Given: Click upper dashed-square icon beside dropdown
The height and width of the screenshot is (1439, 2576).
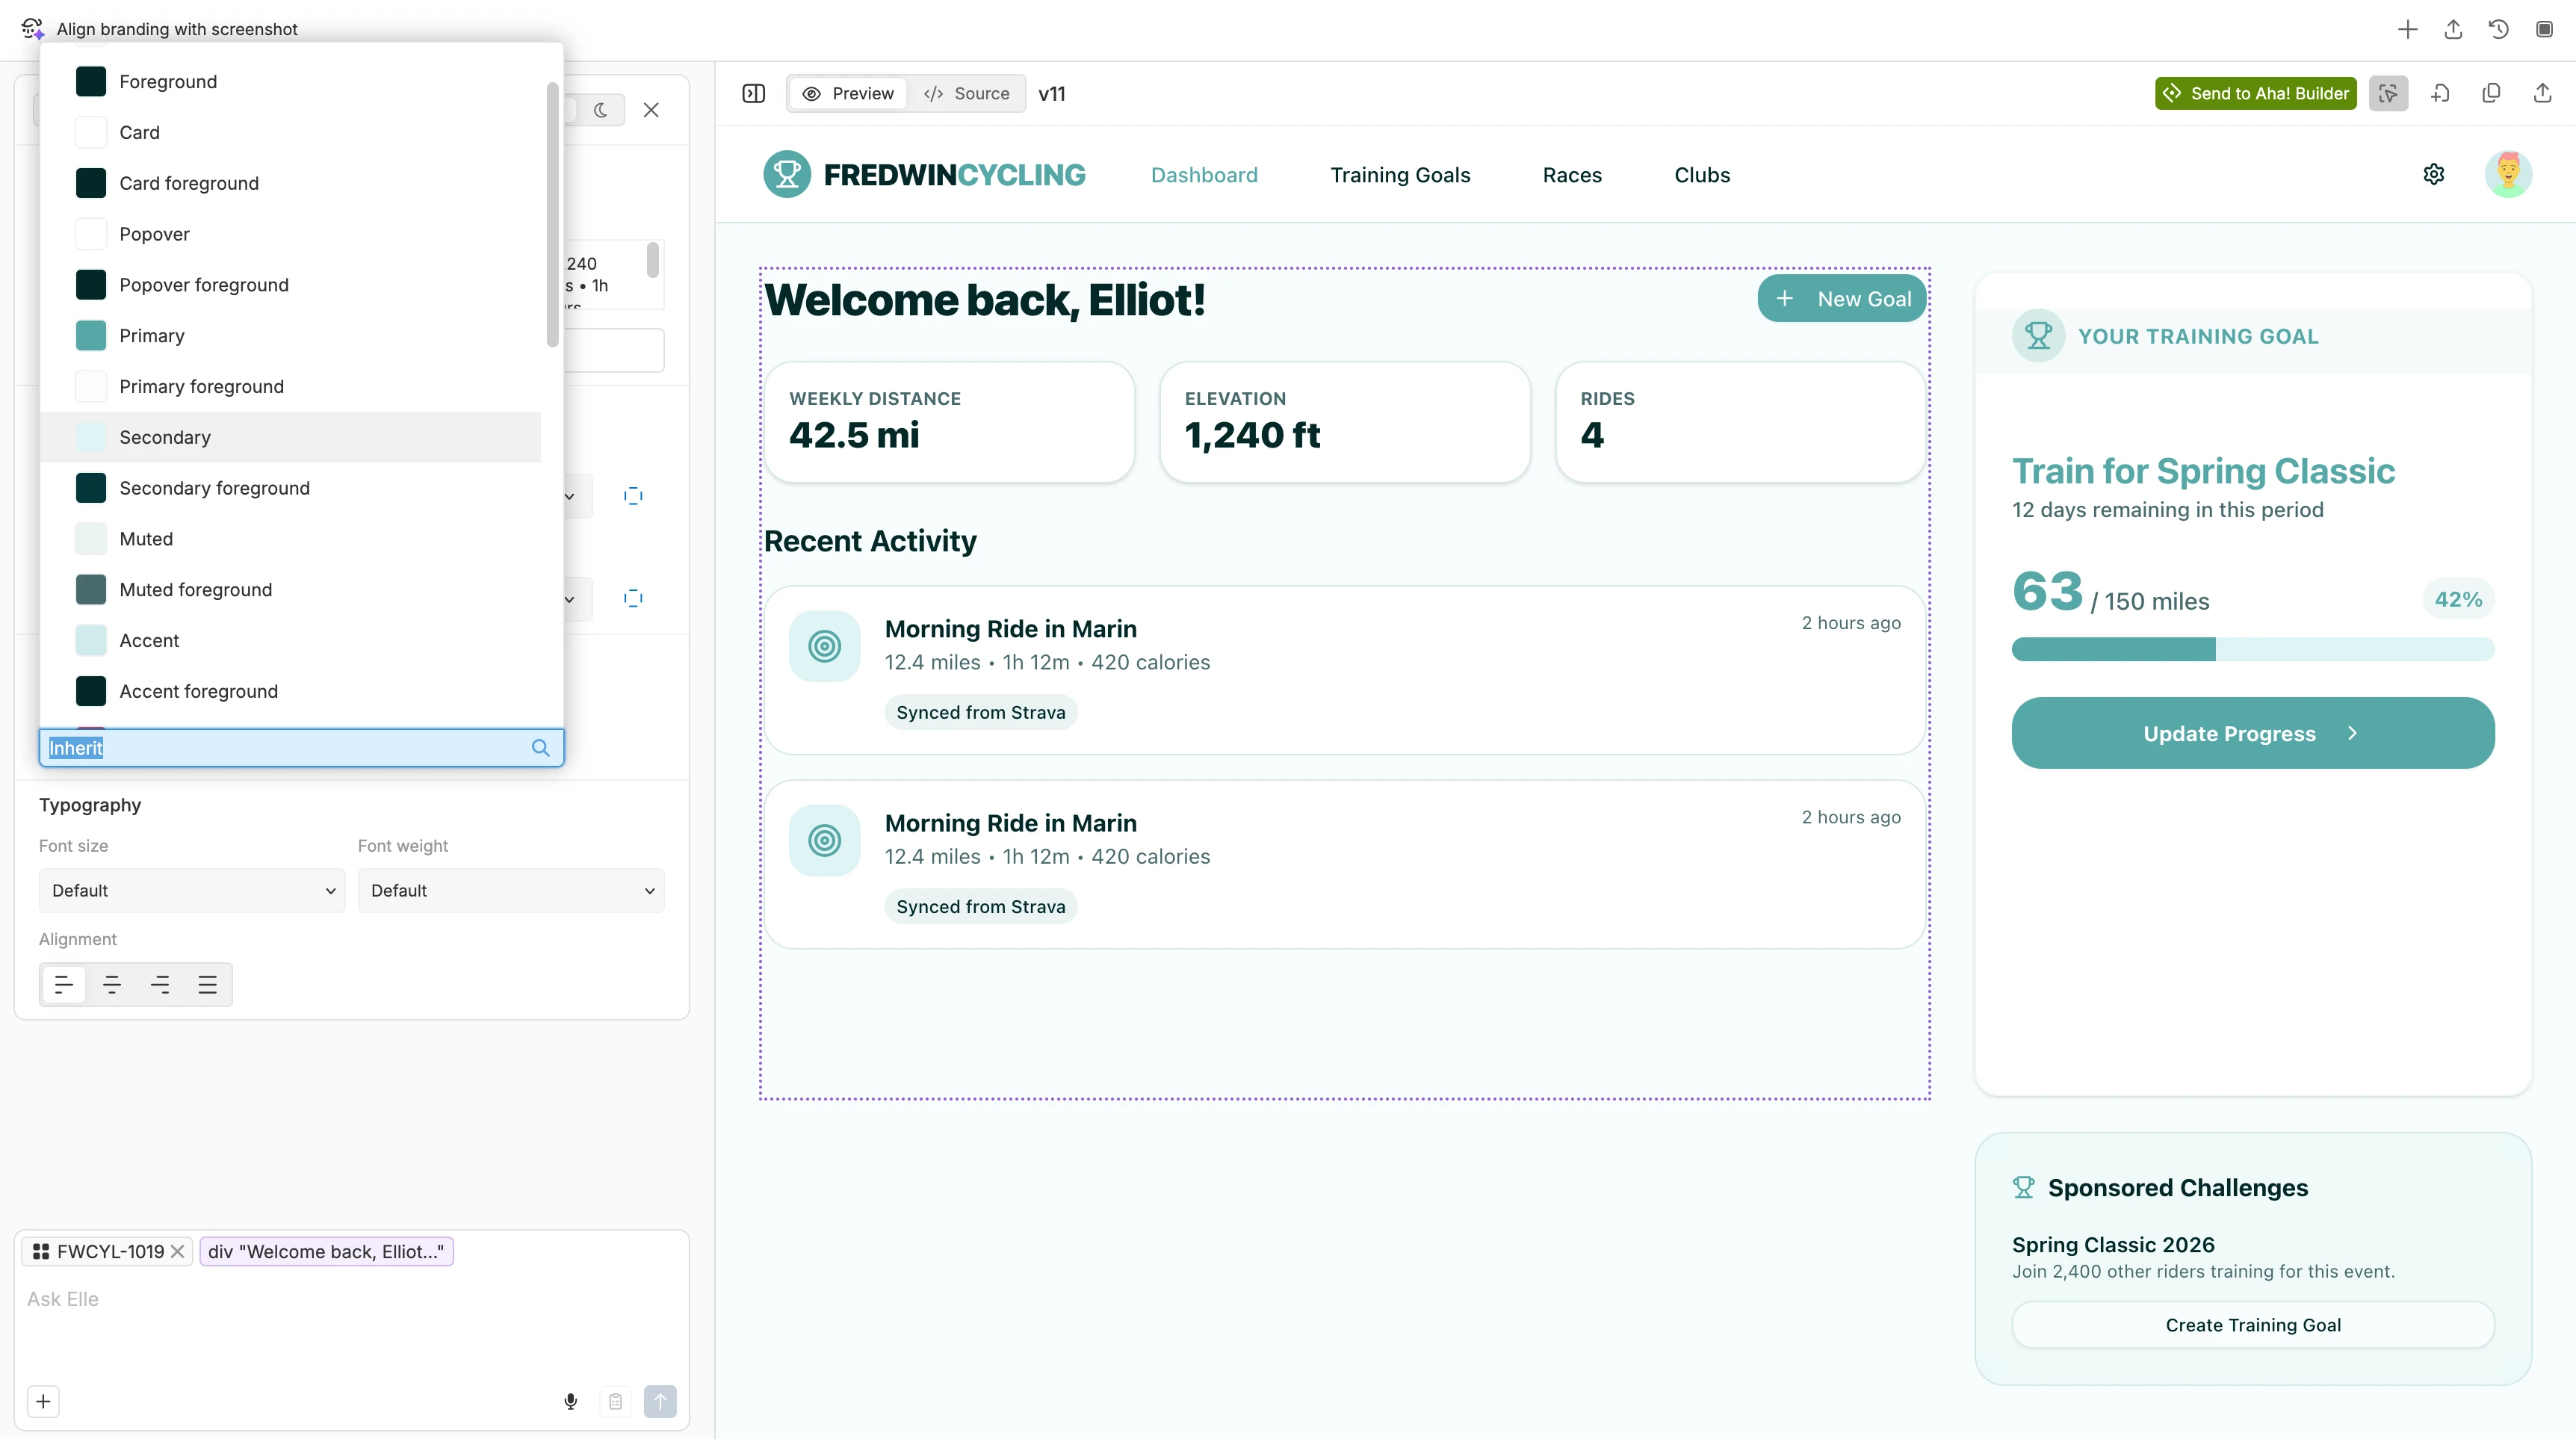Looking at the screenshot, I should tap(633, 496).
